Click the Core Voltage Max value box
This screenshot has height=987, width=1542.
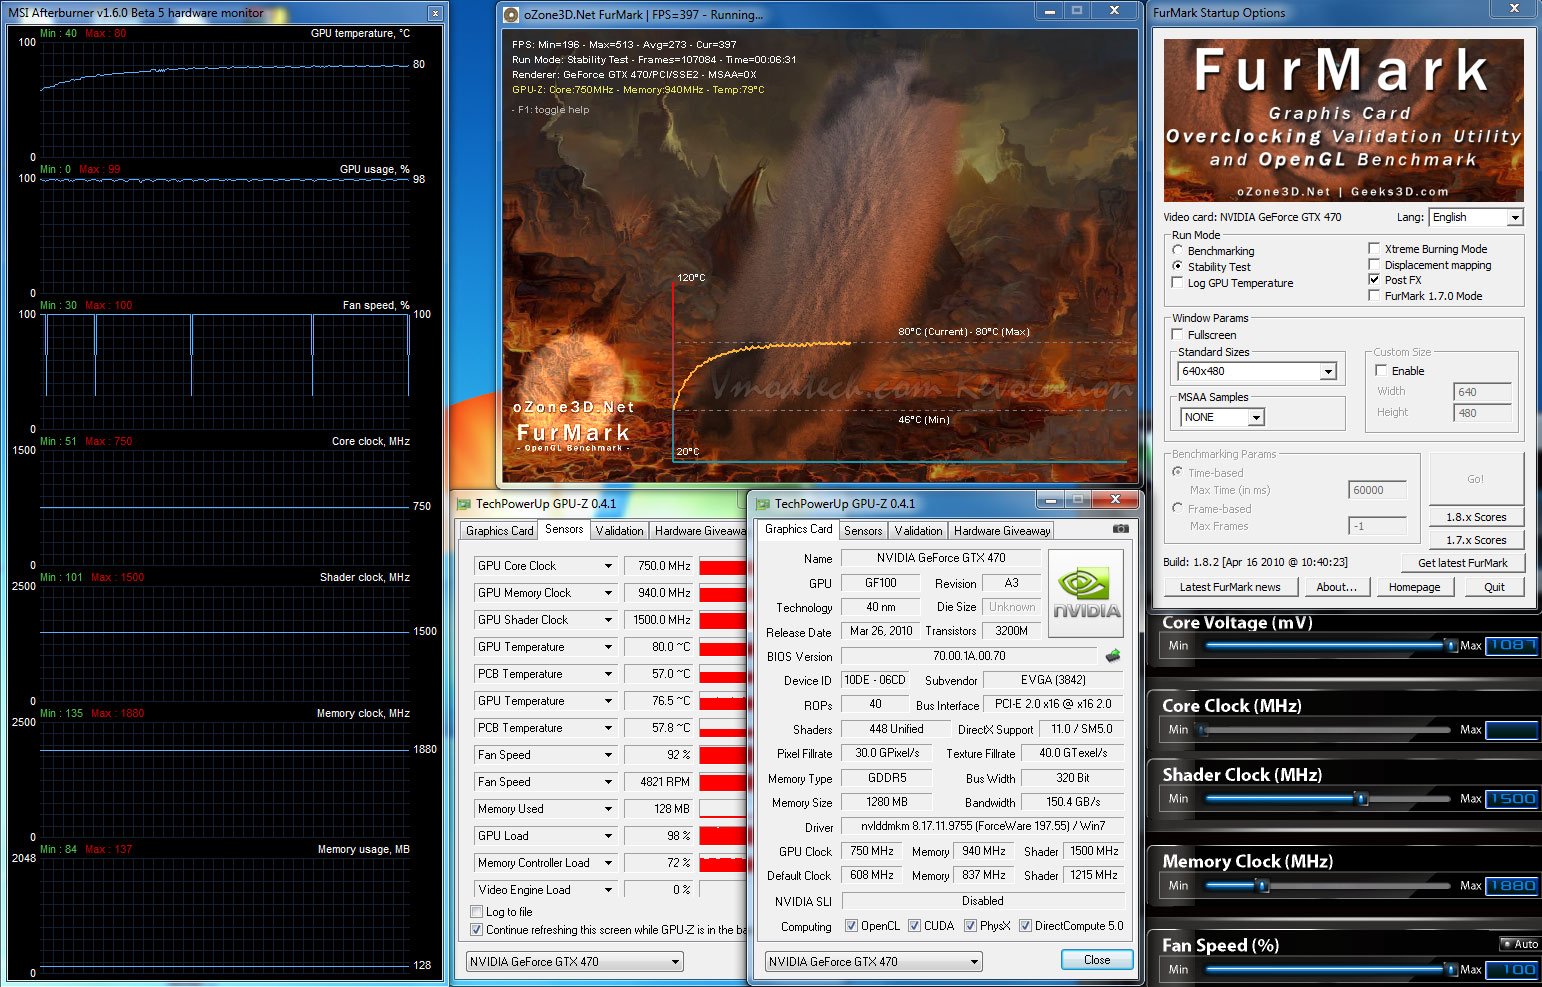click(x=1512, y=645)
